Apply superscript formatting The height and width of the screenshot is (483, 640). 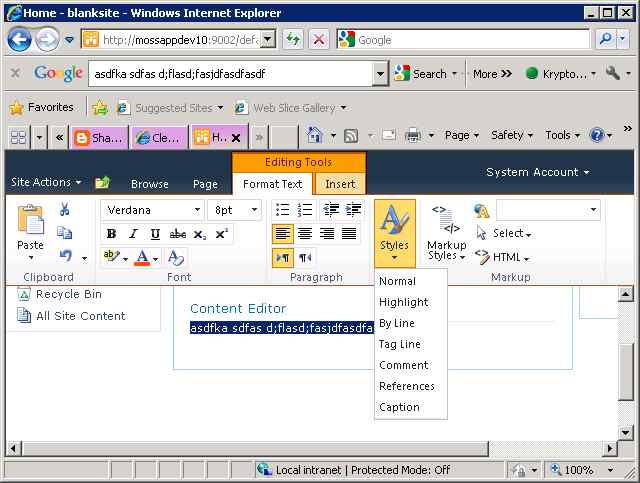point(221,234)
